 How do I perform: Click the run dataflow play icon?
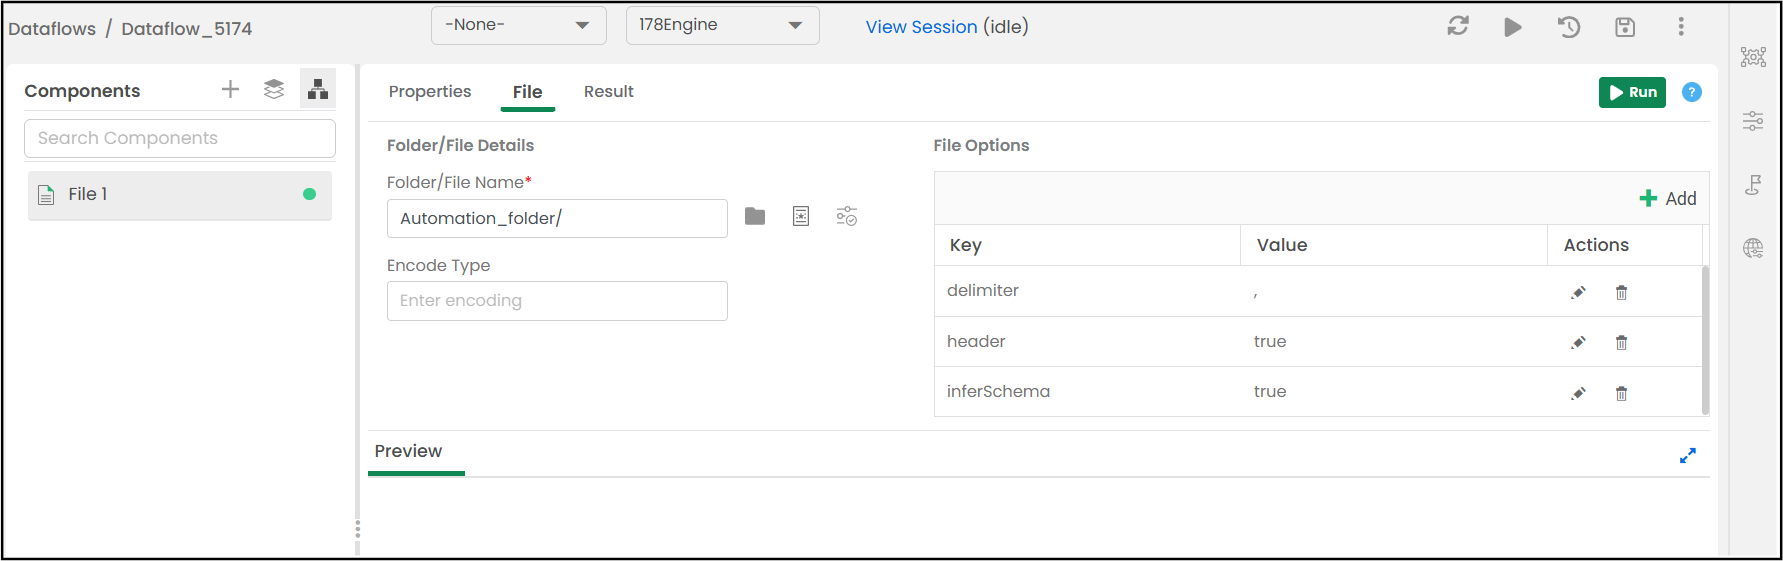1513,27
